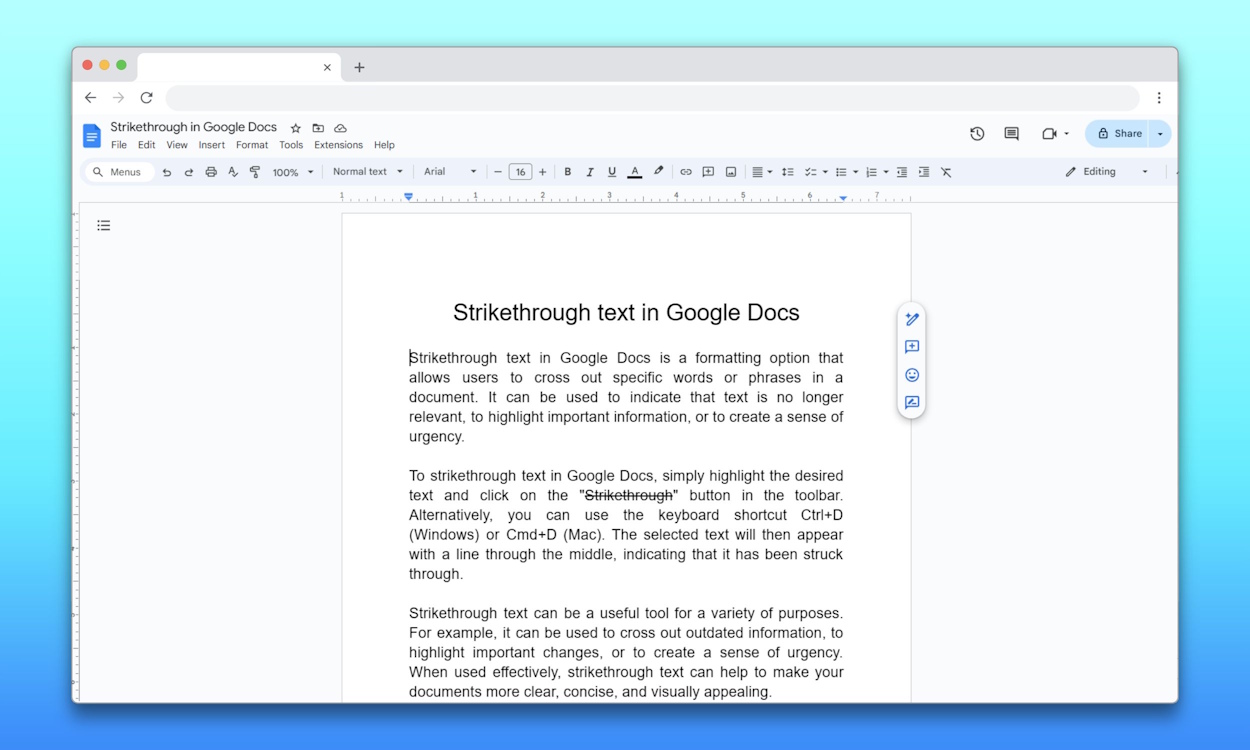Click the insert image icon

click(x=731, y=171)
